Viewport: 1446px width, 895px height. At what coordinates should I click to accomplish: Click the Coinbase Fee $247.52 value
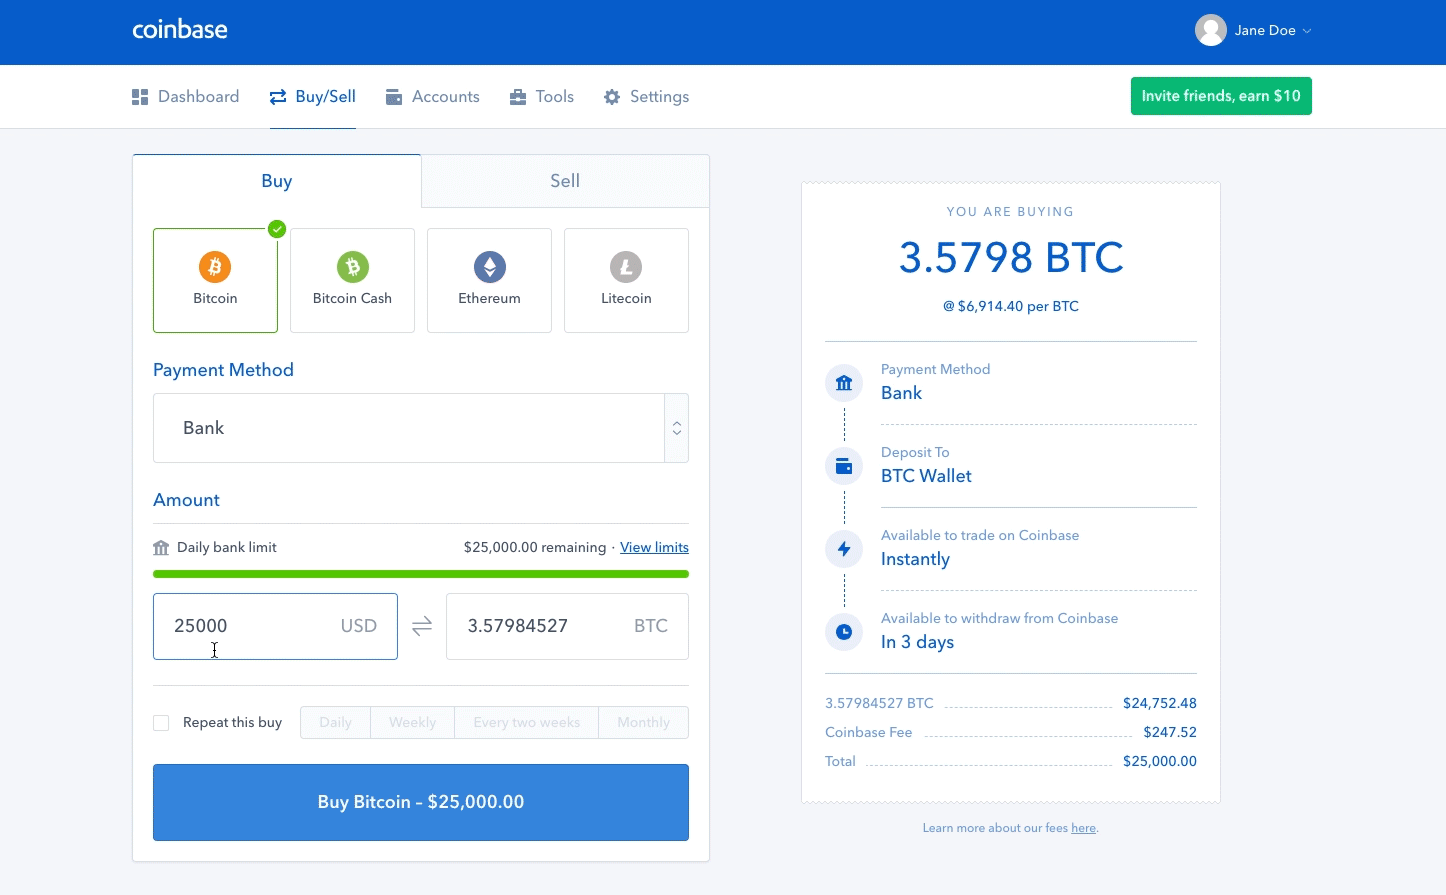coord(1170,732)
